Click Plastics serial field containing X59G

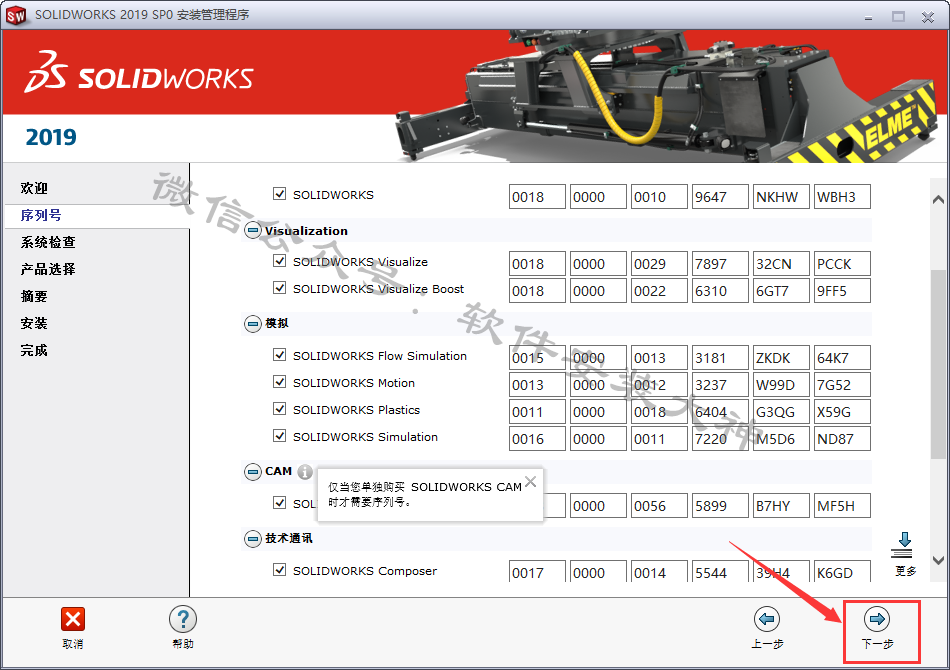(x=842, y=412)
